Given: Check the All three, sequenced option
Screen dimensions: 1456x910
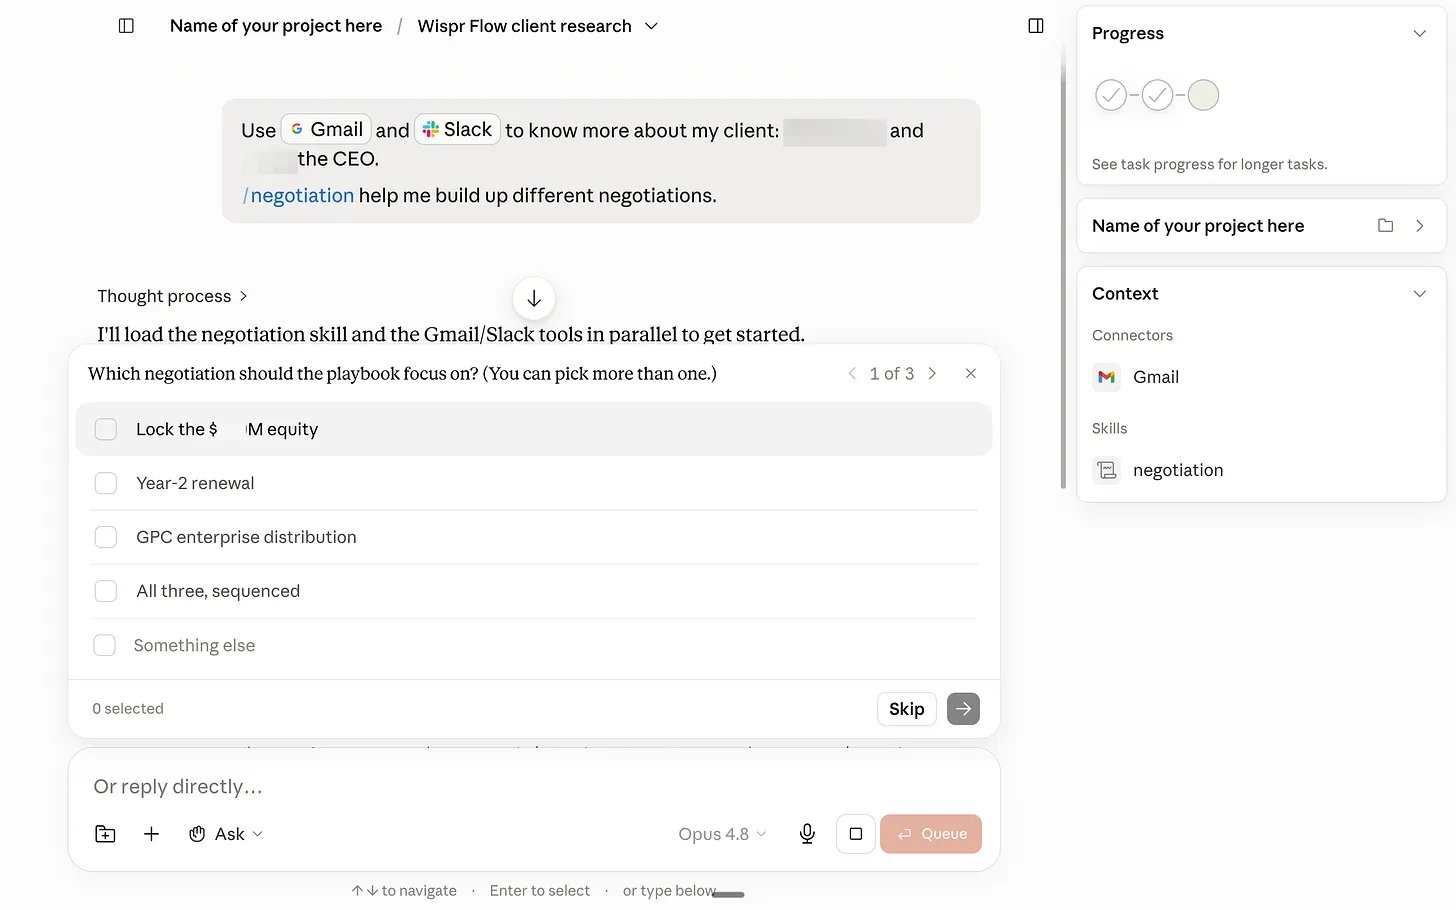Looking at the screenshot, I should click(x=106, y=591).
